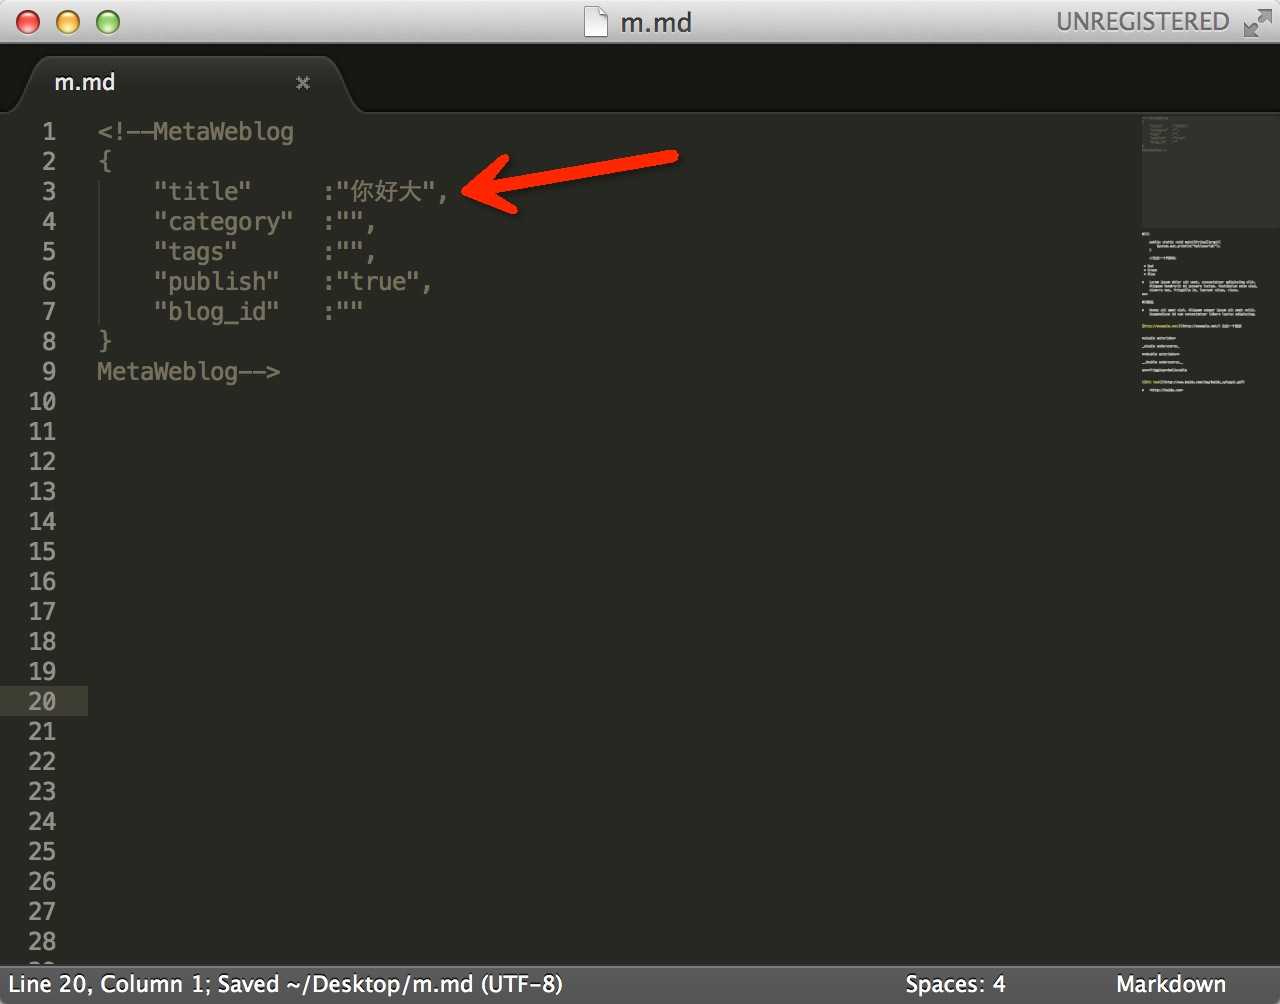The image size is (1280, 1004).
Task: Enter full screen with the arrows icon
Action: tap(1258, 23)
